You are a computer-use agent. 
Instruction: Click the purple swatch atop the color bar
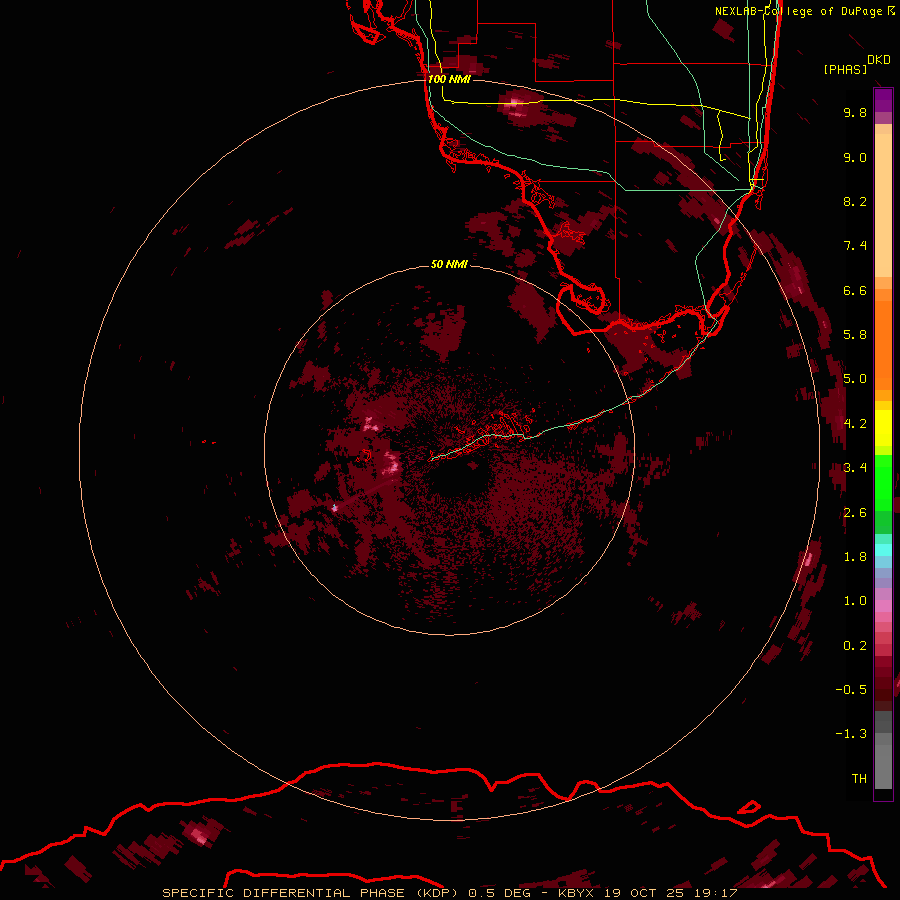coord(883,100)
